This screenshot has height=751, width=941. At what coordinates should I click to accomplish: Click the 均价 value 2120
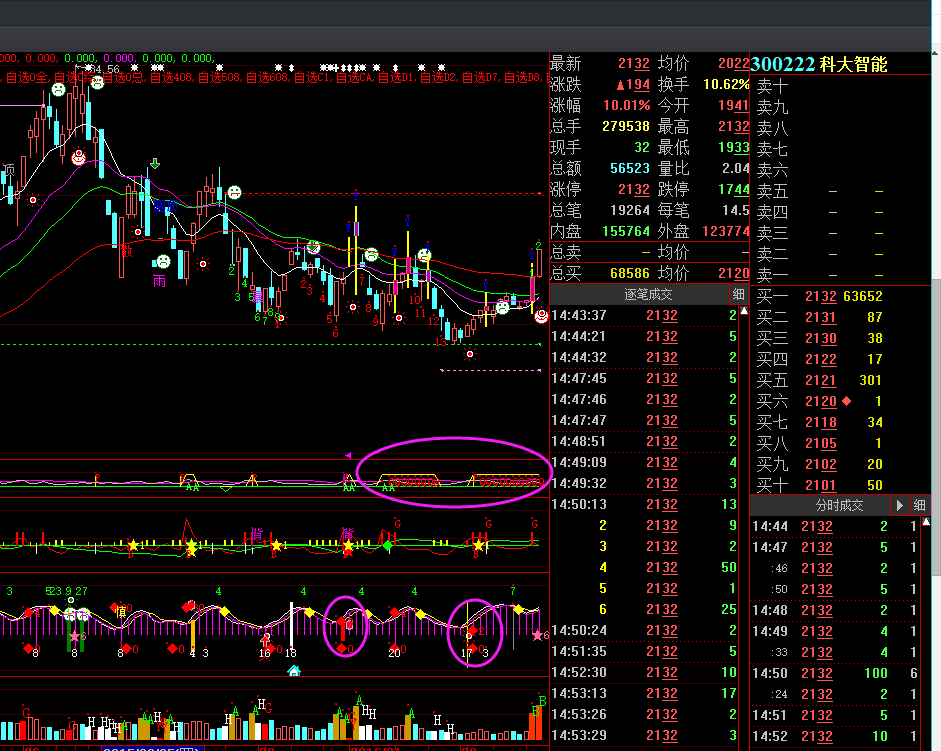(x=733, y=274)
